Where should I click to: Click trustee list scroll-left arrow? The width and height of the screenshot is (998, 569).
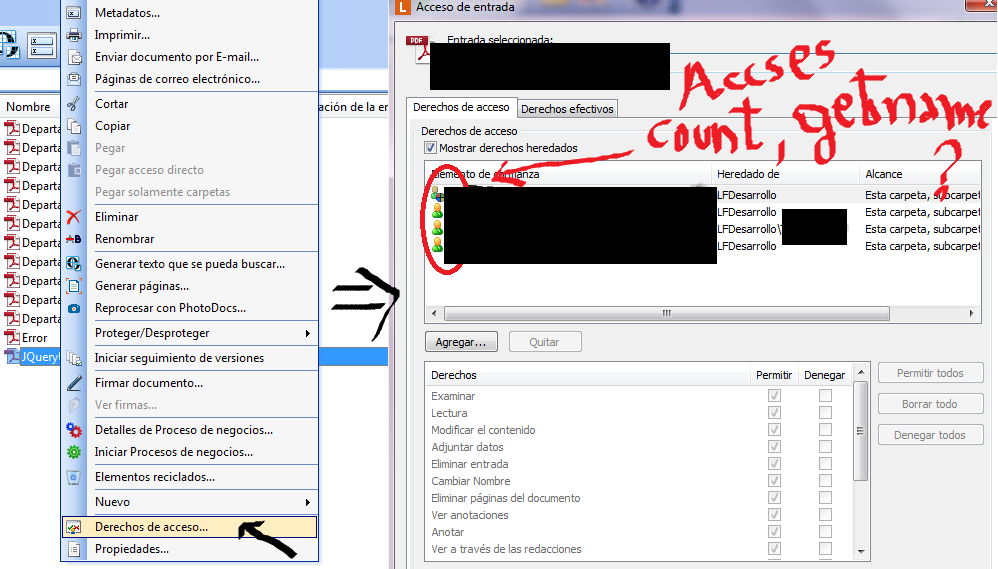pyautogui.click(x=434, y=313)
